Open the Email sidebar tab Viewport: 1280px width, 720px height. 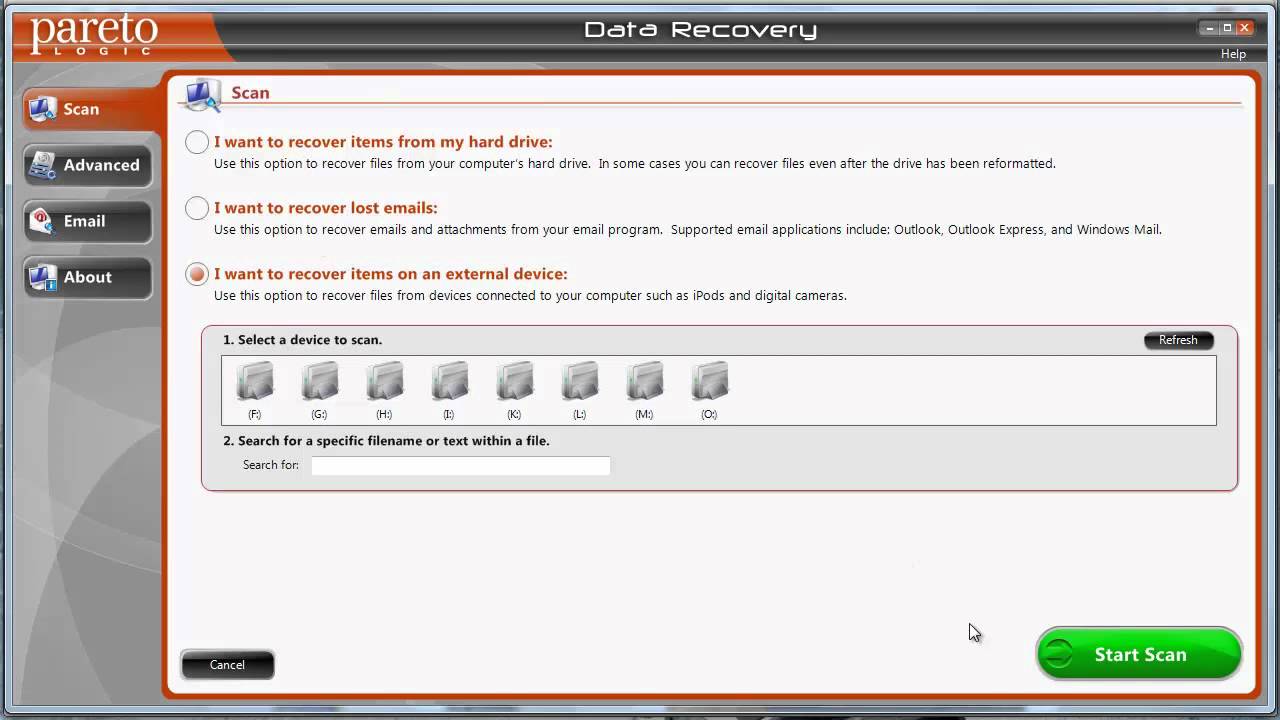point(88,221)
